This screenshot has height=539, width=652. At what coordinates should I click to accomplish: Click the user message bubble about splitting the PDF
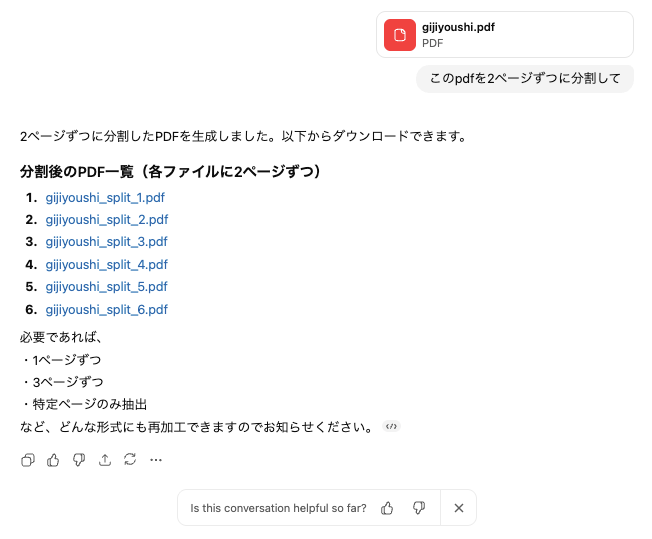525,78
